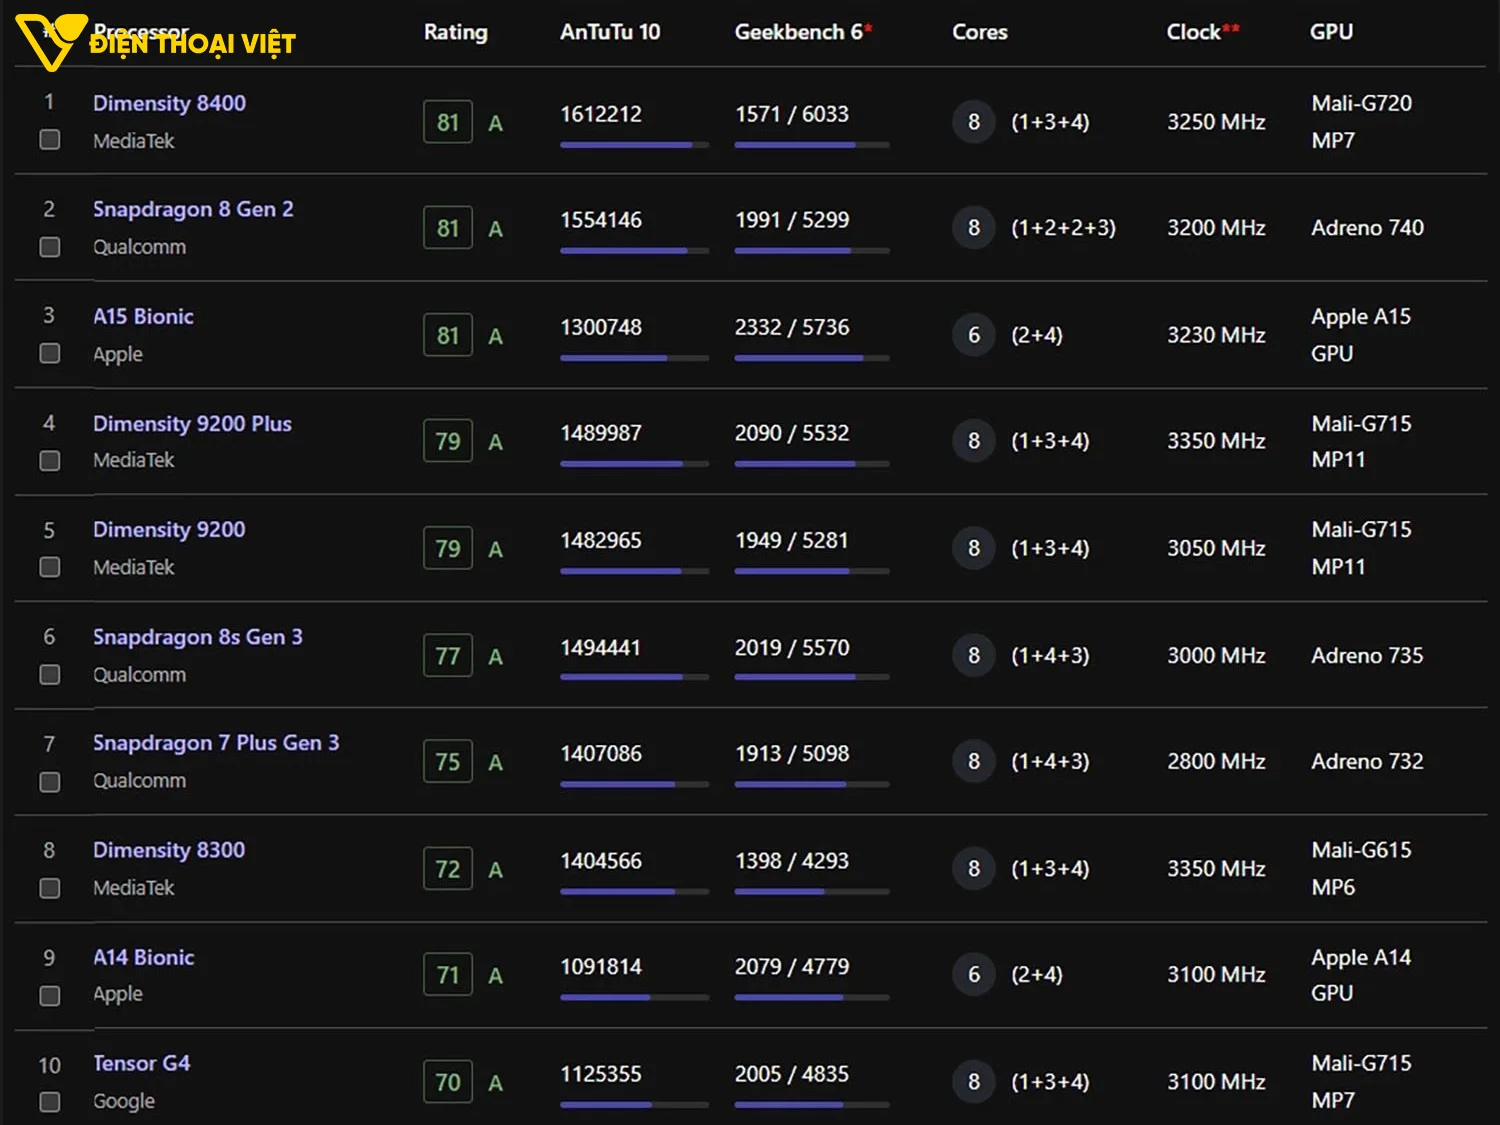Click the rating badge 79 for Dimensity 9200 Plus
Screen dimensions: 1500x1125
pyautogui.click(x=447, y=441)
